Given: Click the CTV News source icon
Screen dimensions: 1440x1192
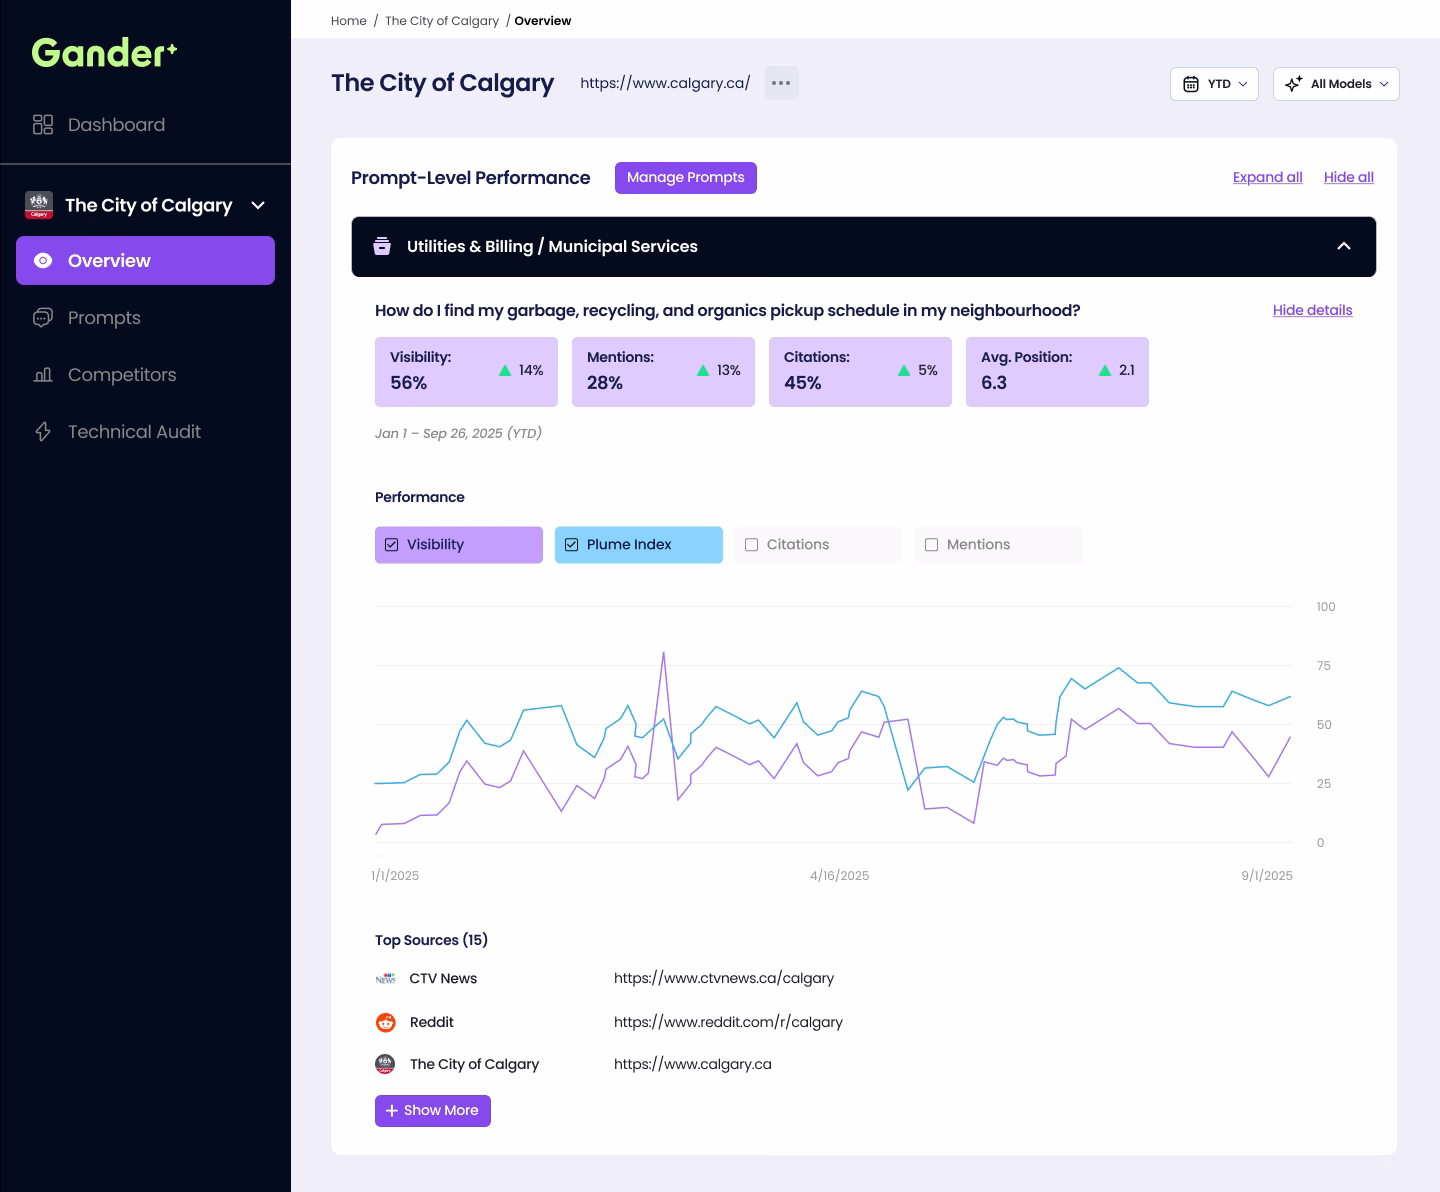Looking at the screenshot, I should pos(386,978).
